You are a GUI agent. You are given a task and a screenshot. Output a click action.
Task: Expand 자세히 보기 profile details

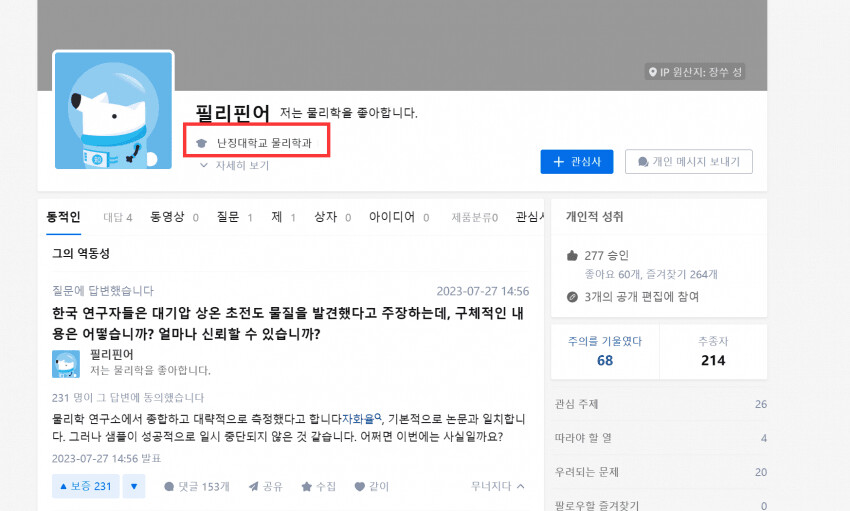pyautogui.click(x=235, y=165)
